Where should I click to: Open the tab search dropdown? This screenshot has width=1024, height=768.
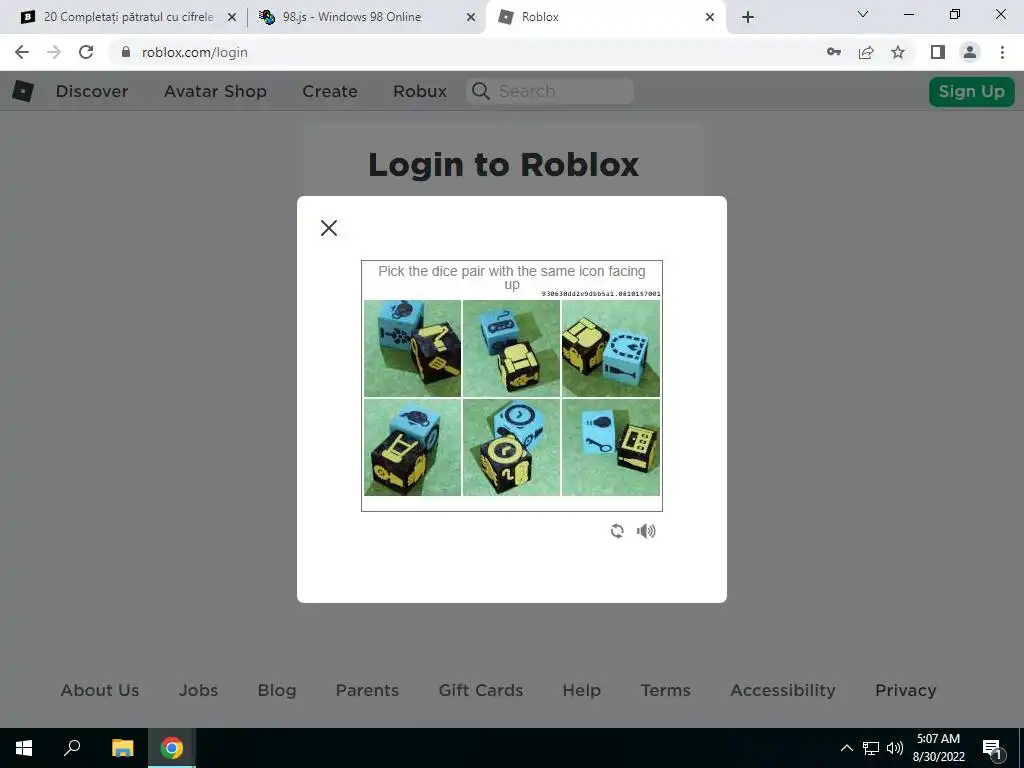pyautogui.click(x=863, y=14)
